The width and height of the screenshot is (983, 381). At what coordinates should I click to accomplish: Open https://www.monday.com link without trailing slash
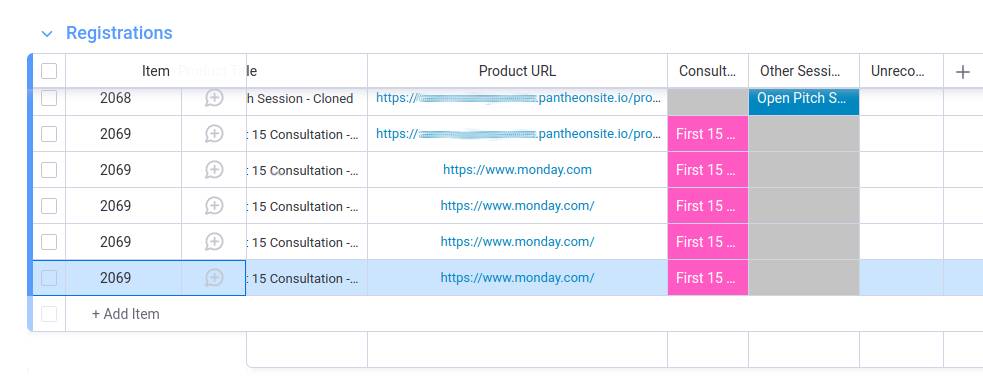click(x=517, y=170)
